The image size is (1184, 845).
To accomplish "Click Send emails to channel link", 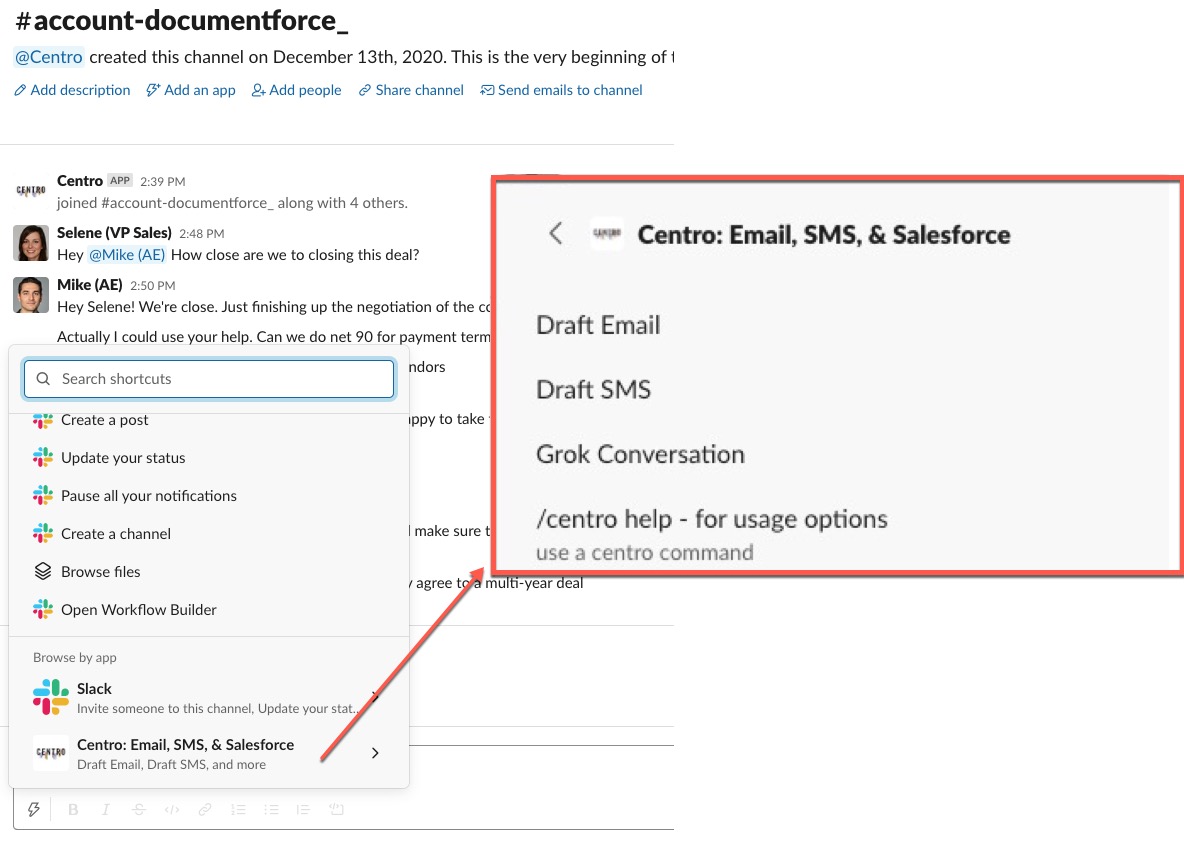I will click(x=562, y=90).
